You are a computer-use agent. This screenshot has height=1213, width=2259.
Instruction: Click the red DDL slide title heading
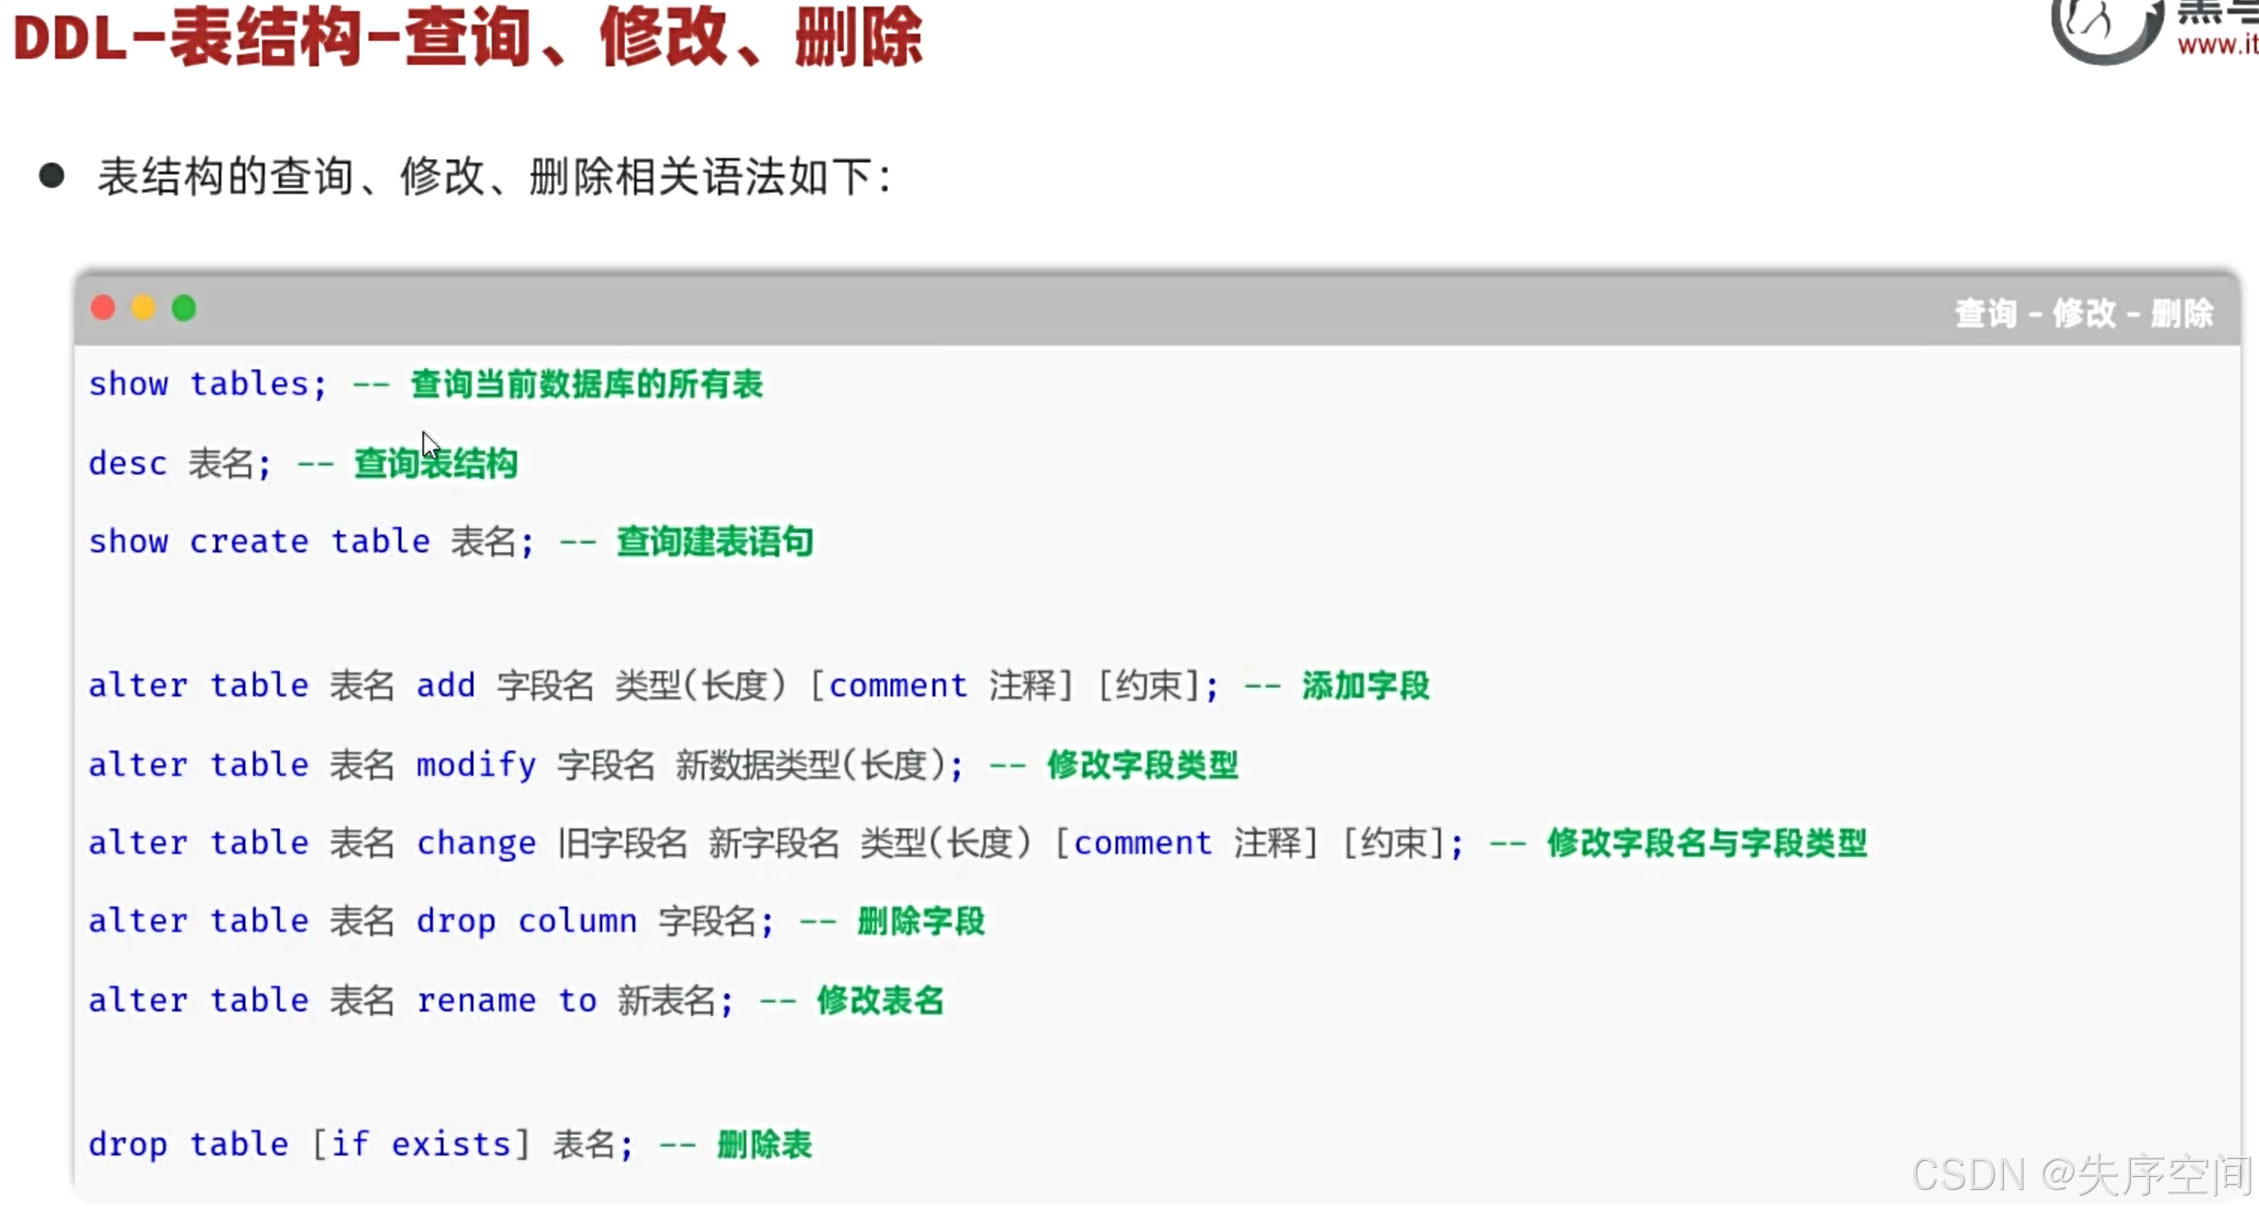pyautogui.click(x=467, y=38)
